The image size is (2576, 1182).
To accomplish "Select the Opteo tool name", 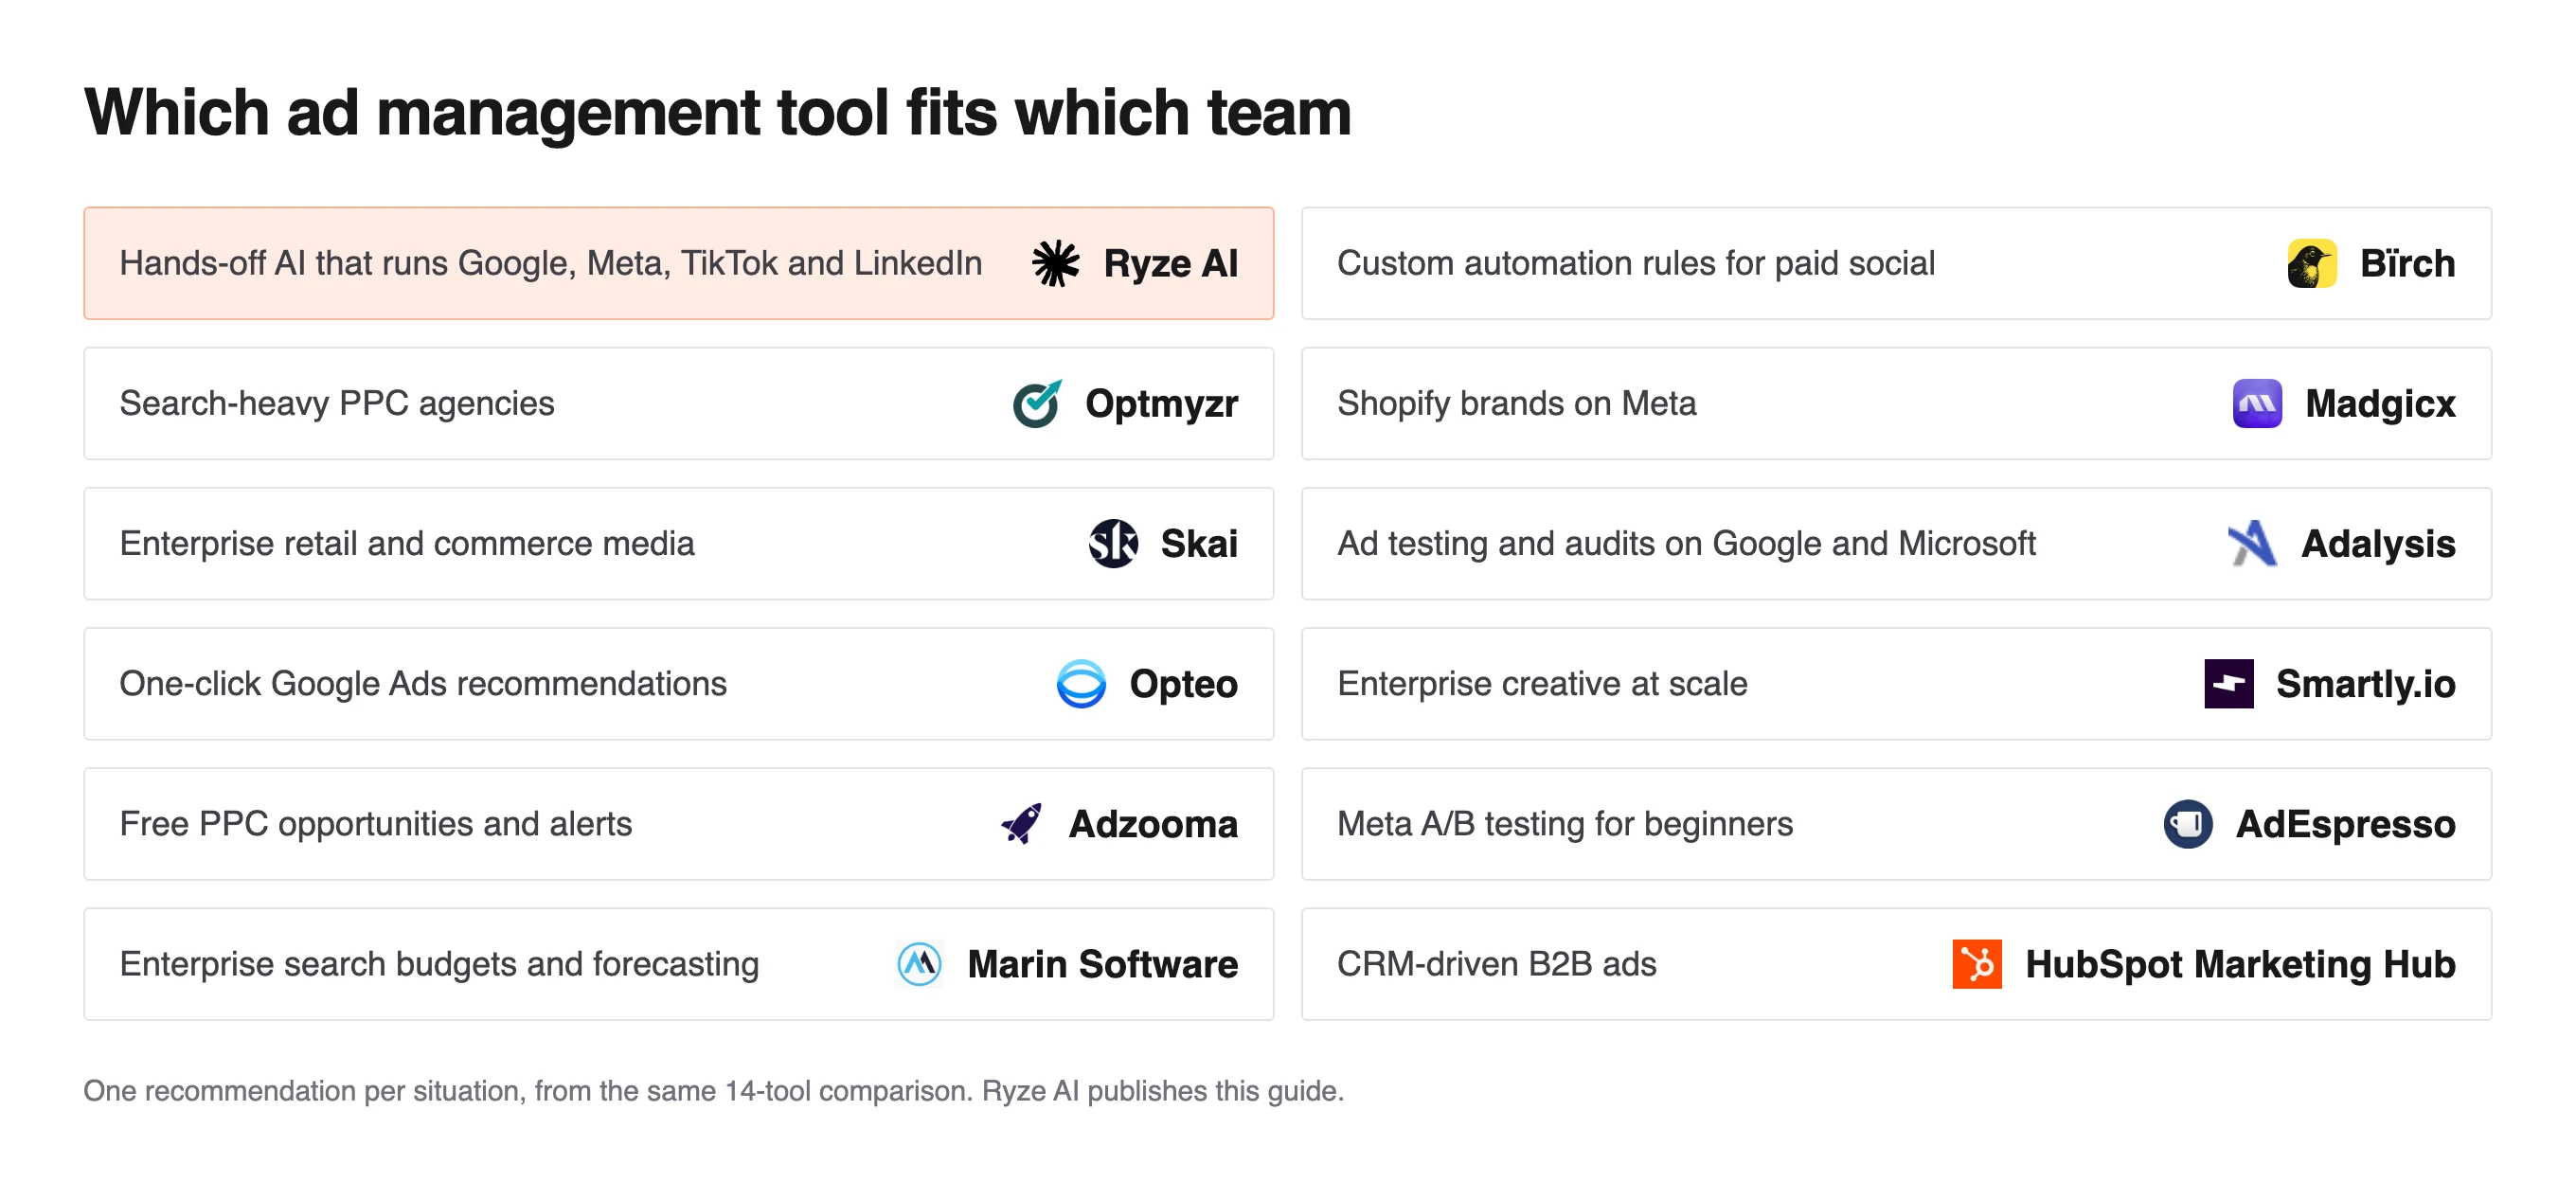I will [x=1183, y=684].
